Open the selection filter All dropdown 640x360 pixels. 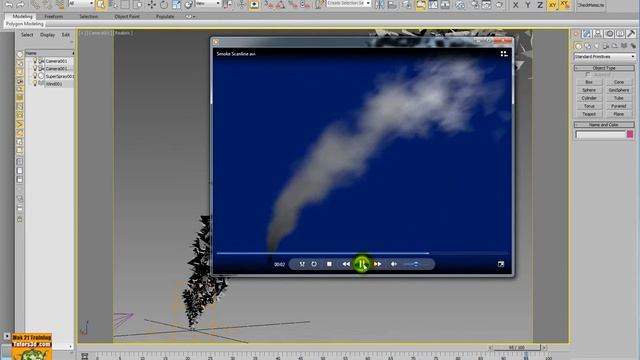click(x=81, y=3)
